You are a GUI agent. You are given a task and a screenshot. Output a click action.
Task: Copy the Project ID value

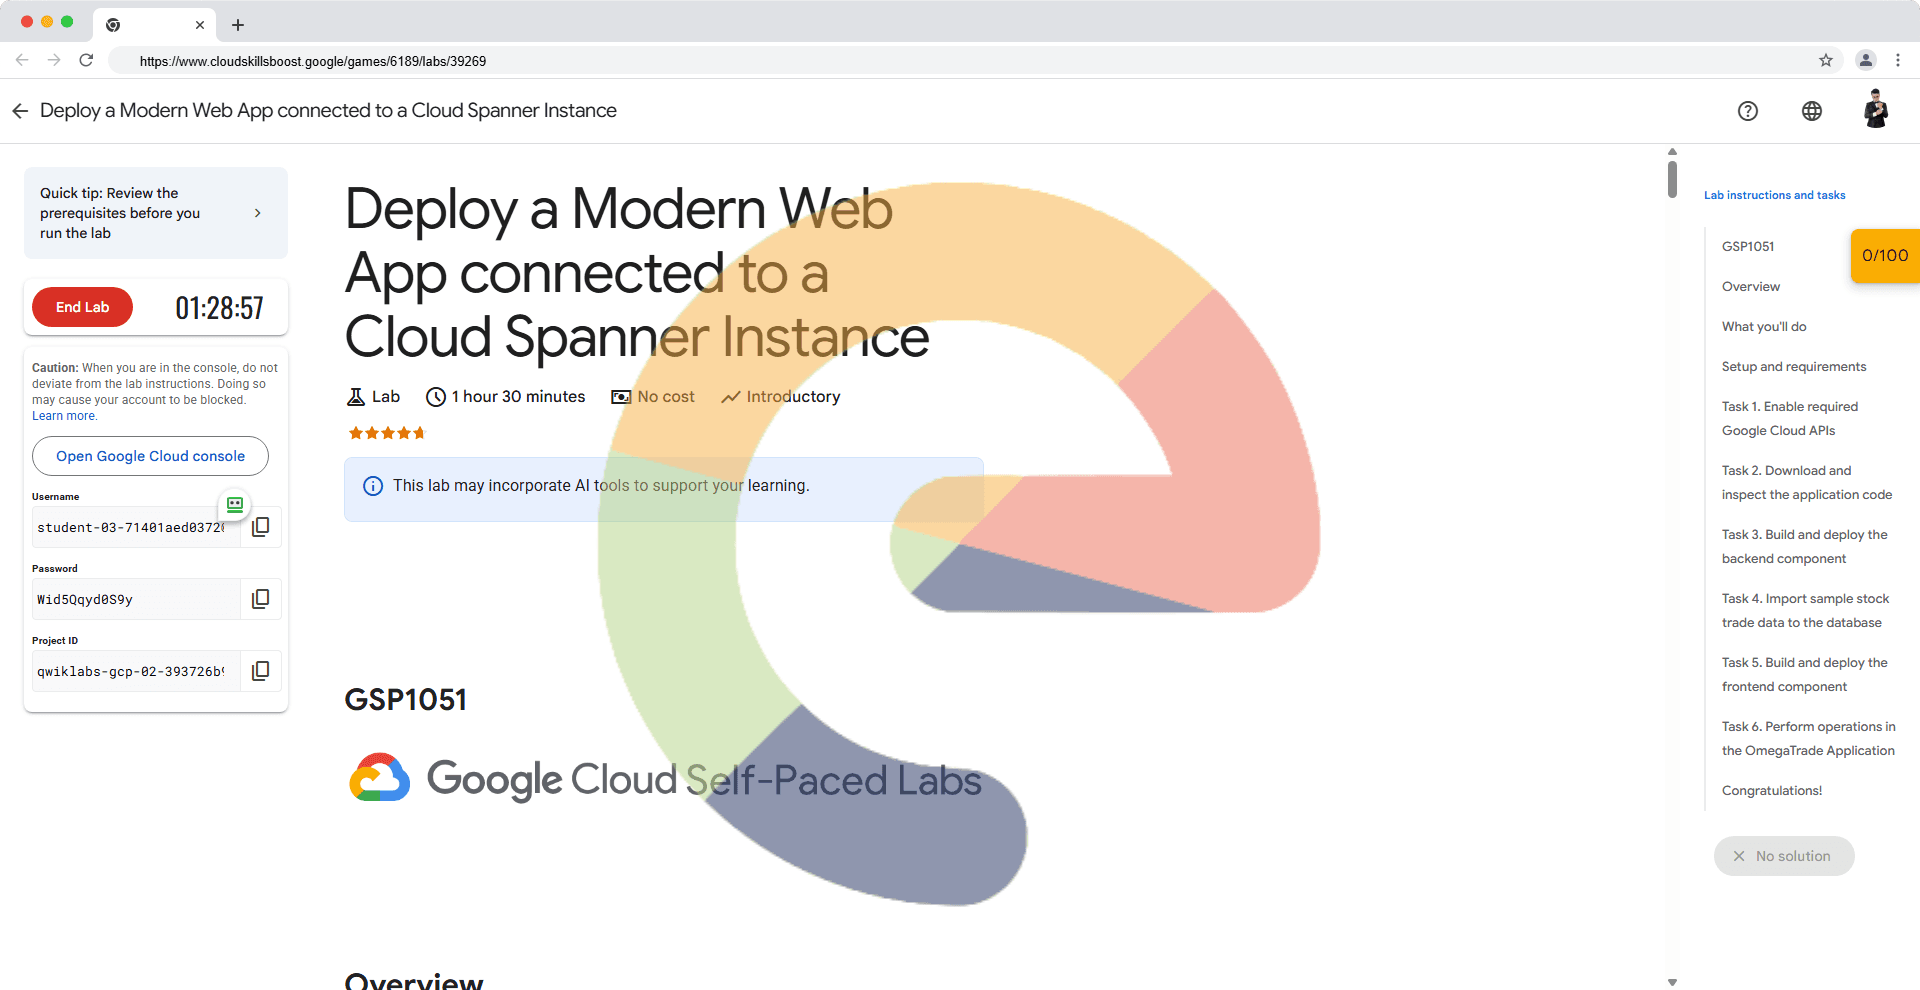tap(260, 671)
